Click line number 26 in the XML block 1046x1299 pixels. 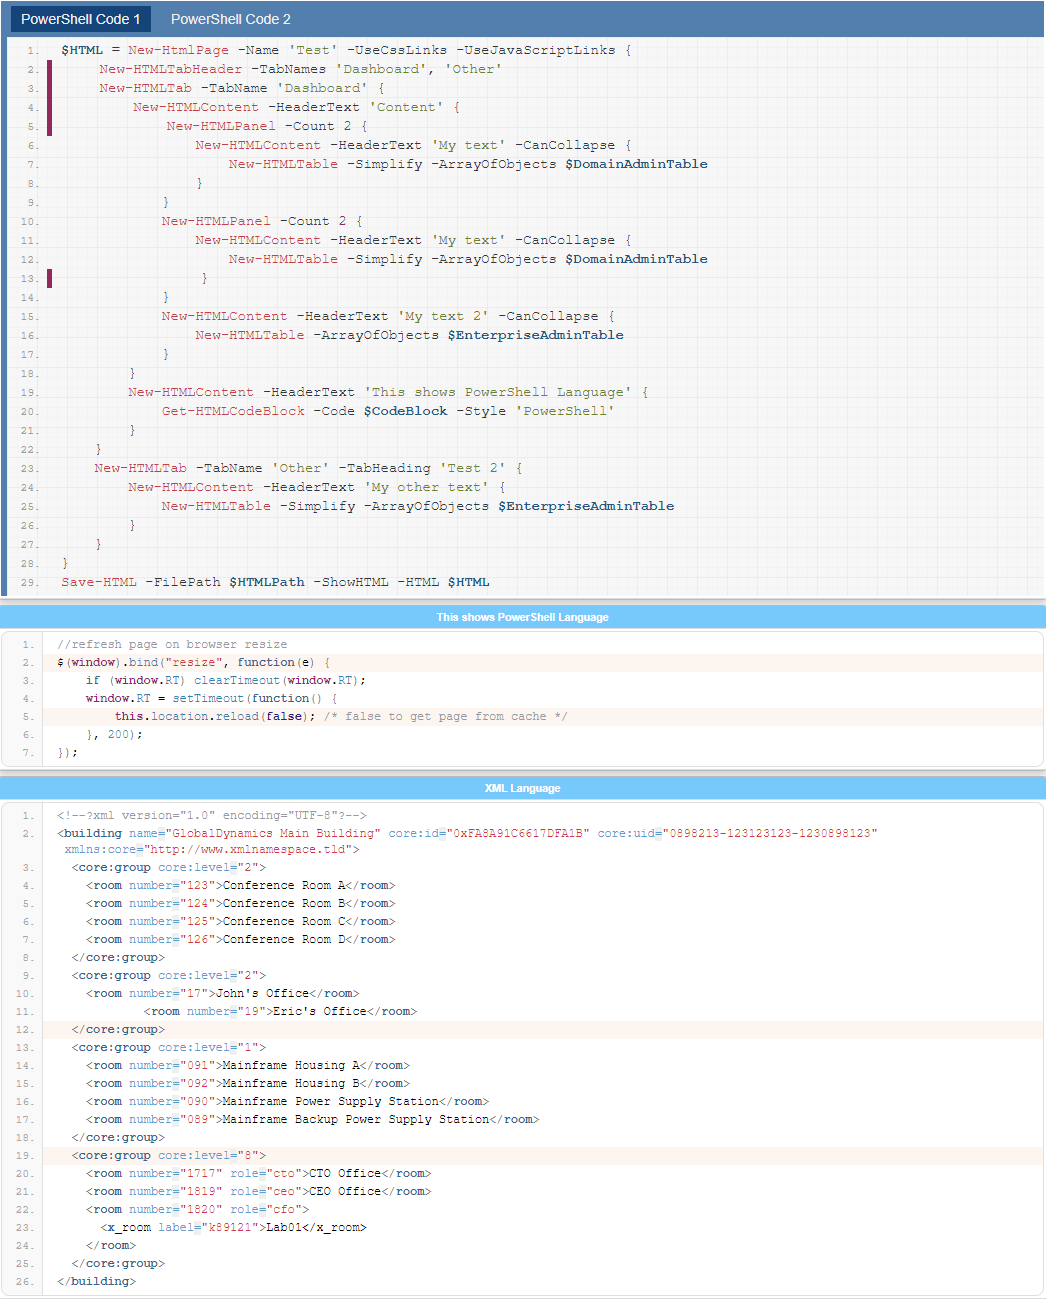(x=26, y=1281)
